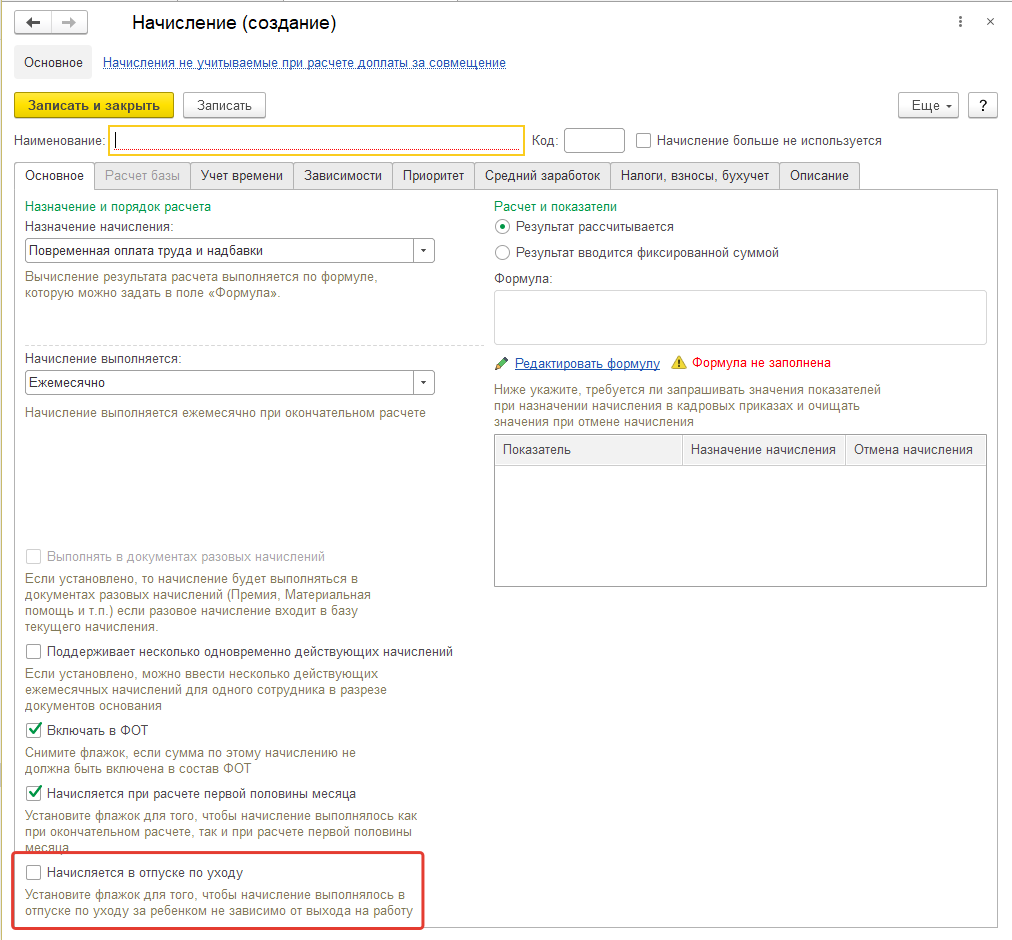Focus the Код input field
The width and height of the screenshot is (1012, 940).
click(x=594, y=141)
